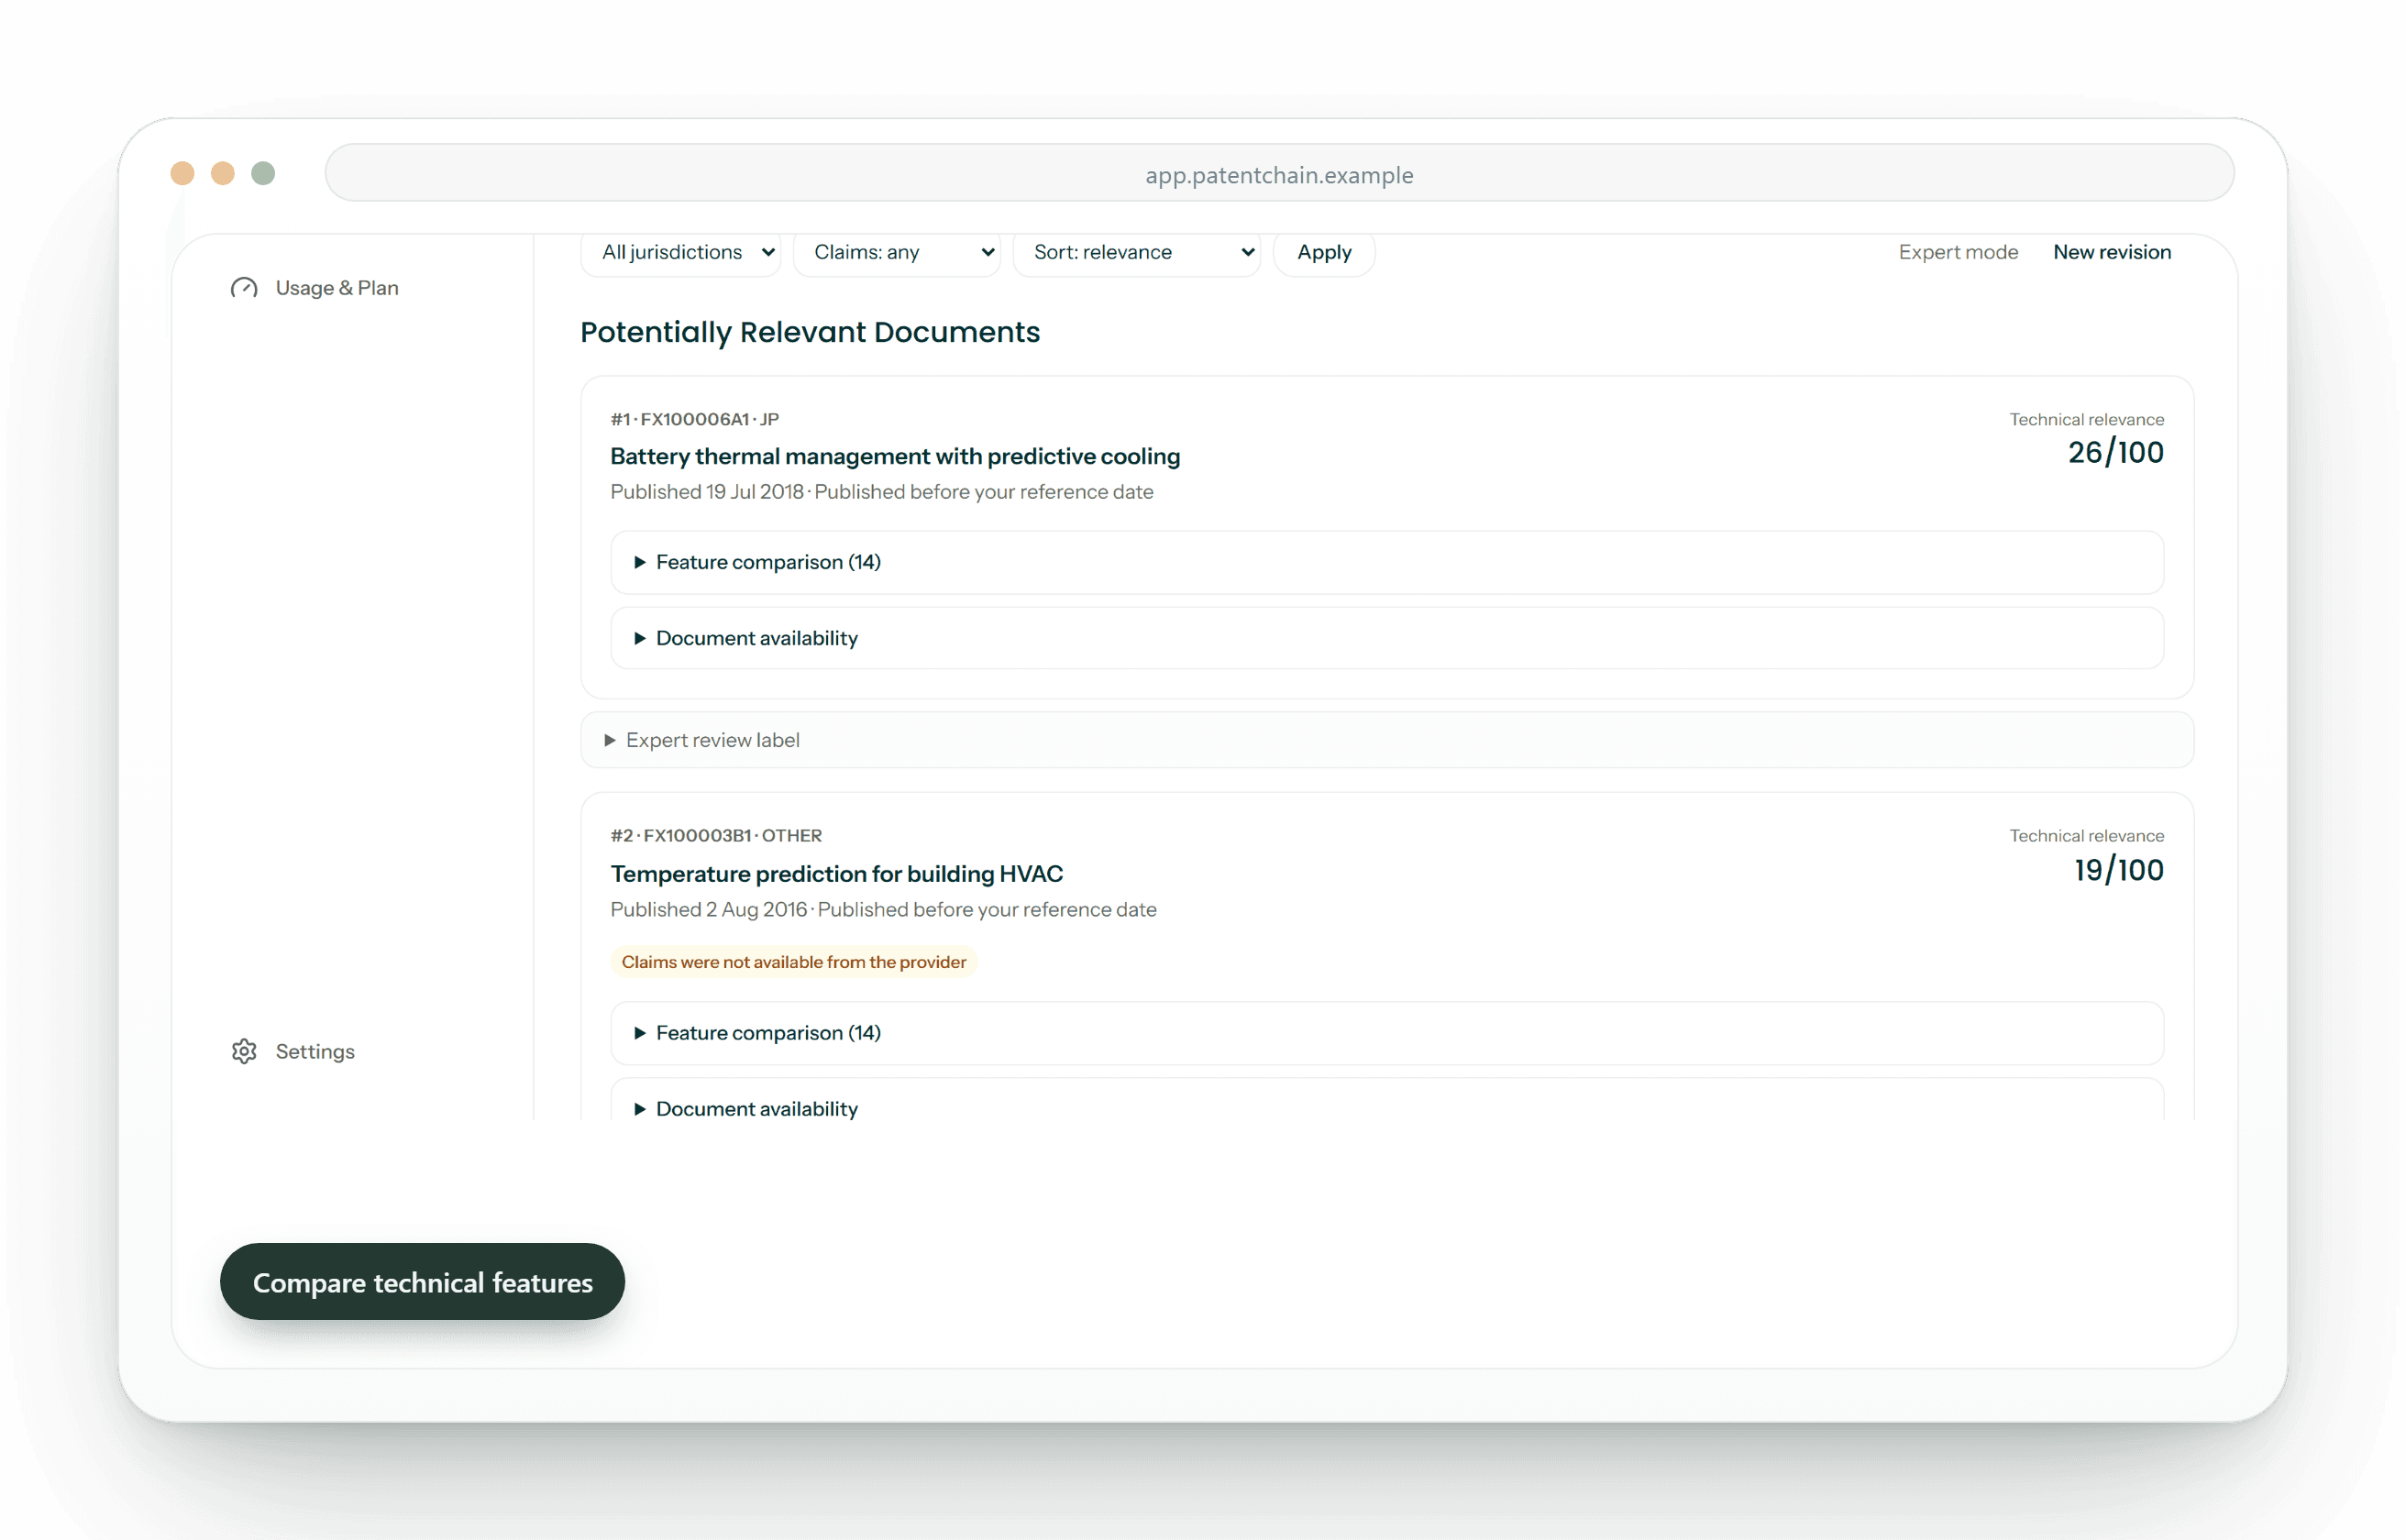The width and height of the screenshot is (2406, 1540).
Task: Click the 19/100 technical relevance score
Action: (2119, 870)
